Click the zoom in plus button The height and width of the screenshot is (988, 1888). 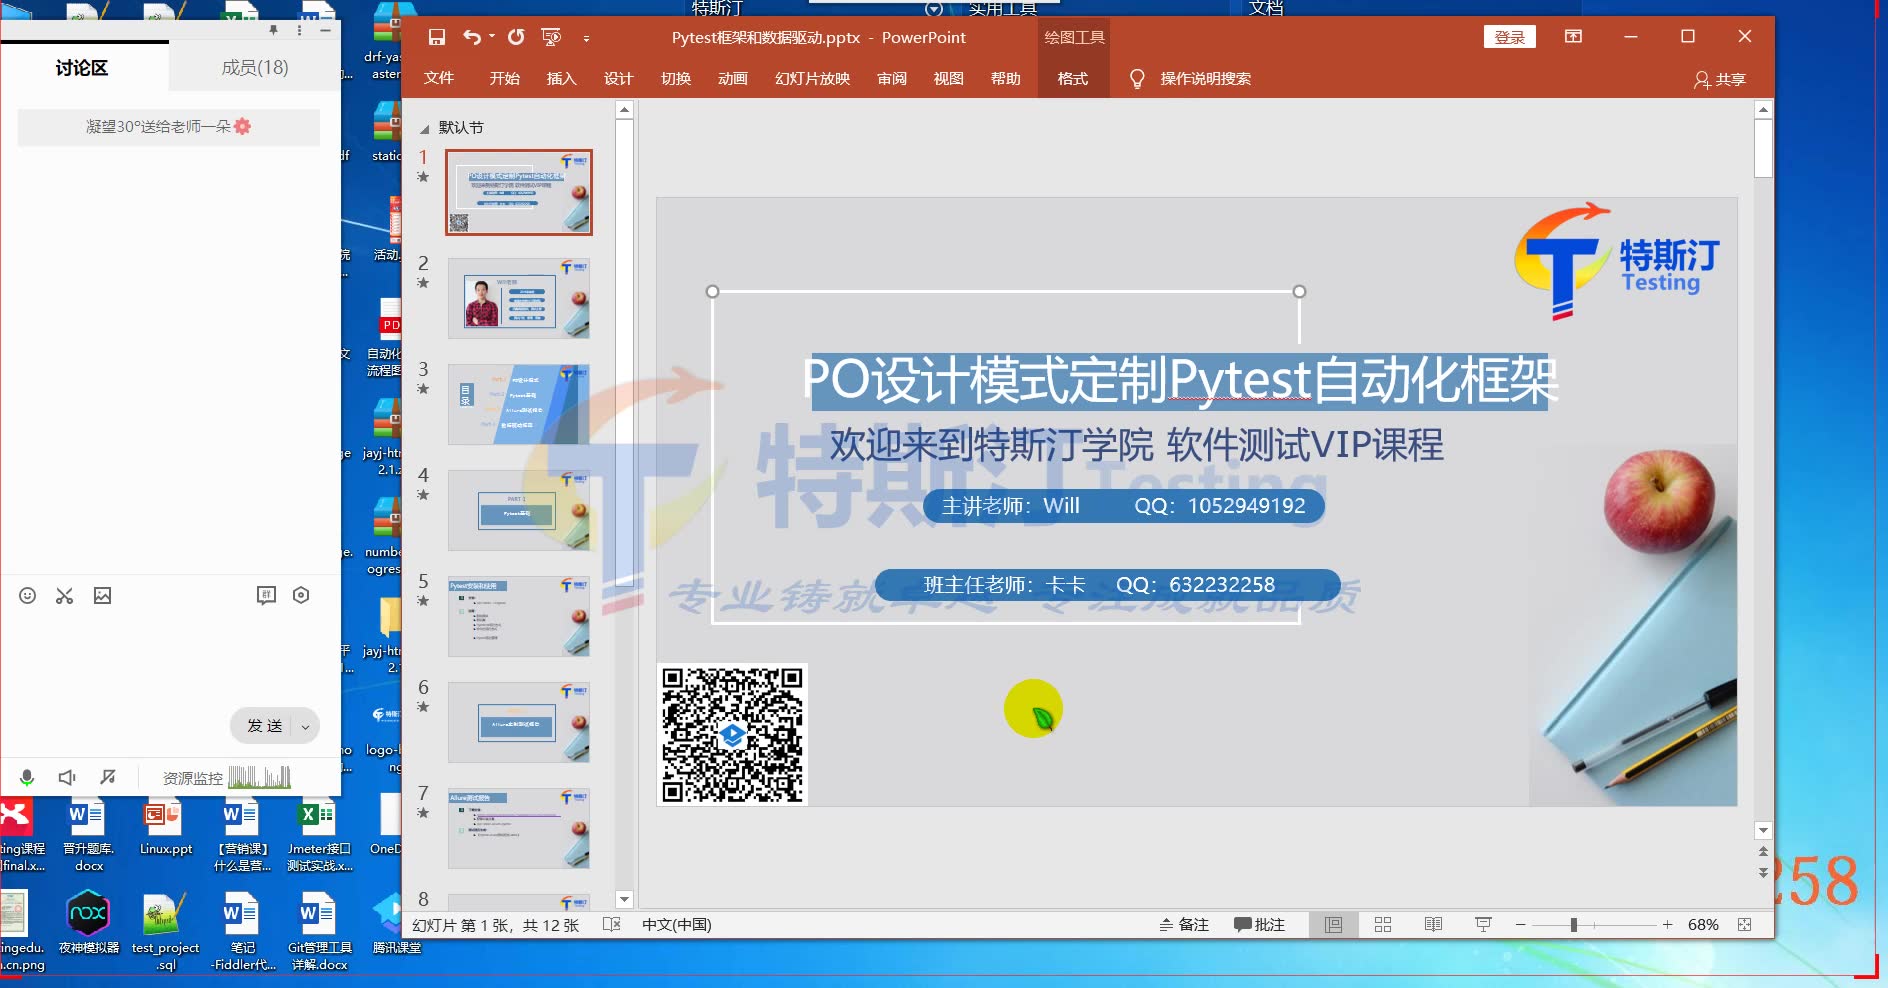pyautogui.click(x=1667, y=924)
